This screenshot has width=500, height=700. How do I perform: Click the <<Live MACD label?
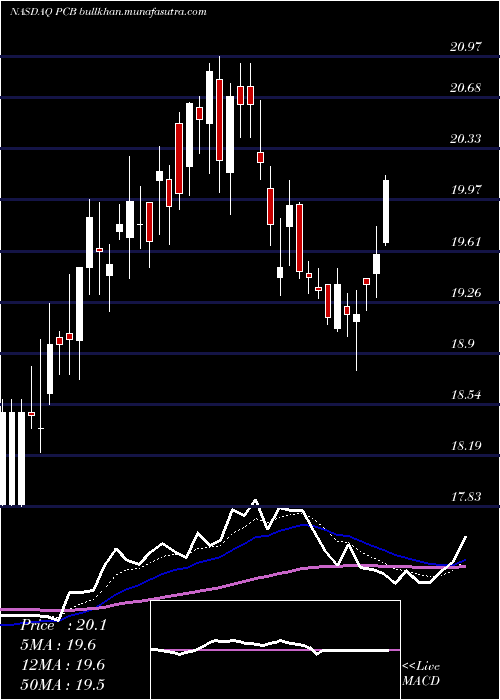coord(421,674)
